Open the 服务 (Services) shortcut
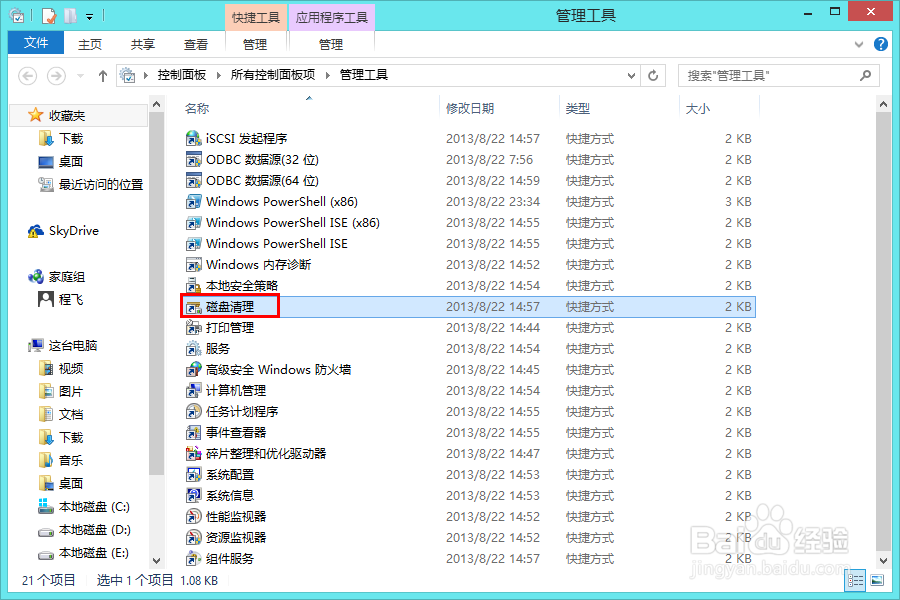 tap(218, 348)
